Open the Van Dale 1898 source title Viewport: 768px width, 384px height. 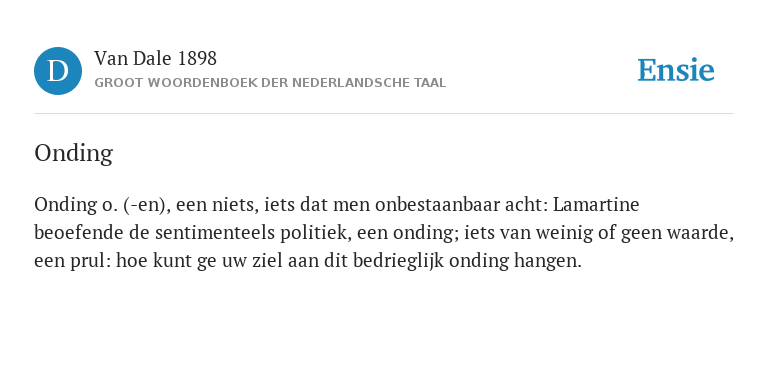click(x=155, y=59)
